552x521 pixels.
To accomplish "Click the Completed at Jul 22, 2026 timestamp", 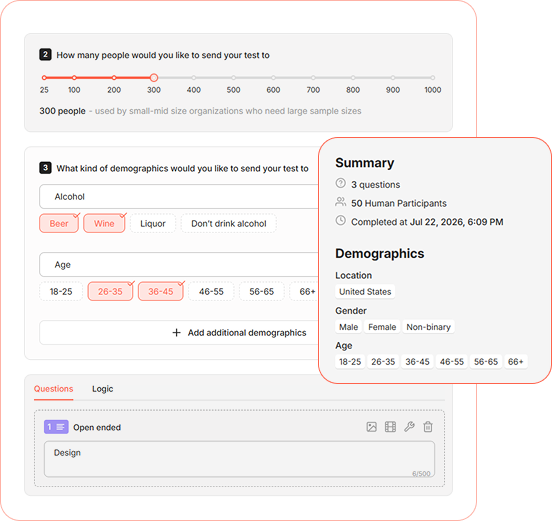I will coord(427,222).
